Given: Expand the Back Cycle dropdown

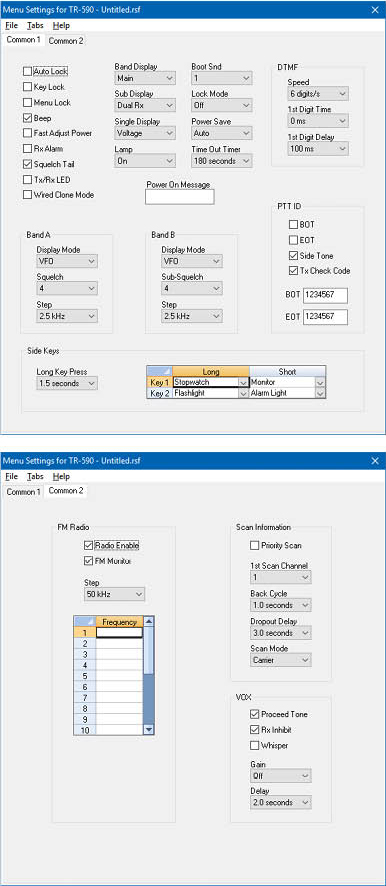Looking at the screenshot, I should 281,605.
